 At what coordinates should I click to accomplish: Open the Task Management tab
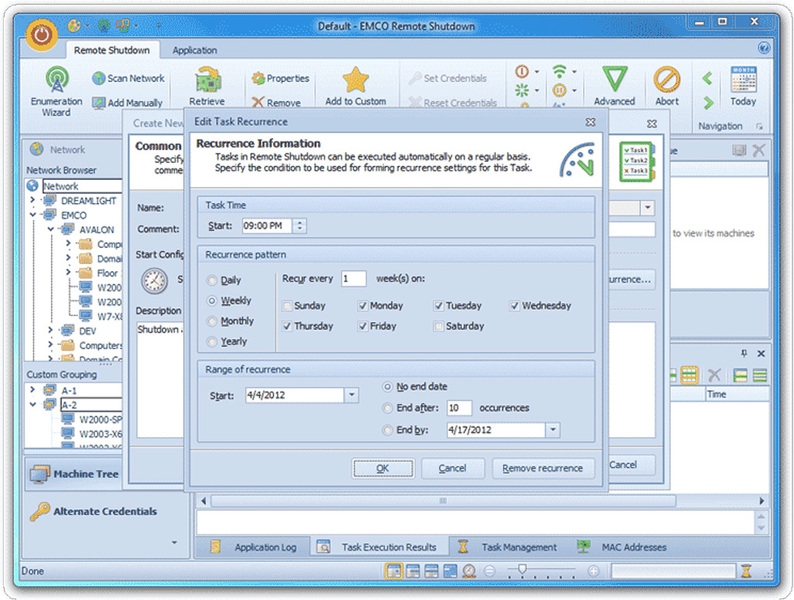[x=508, y=547]
